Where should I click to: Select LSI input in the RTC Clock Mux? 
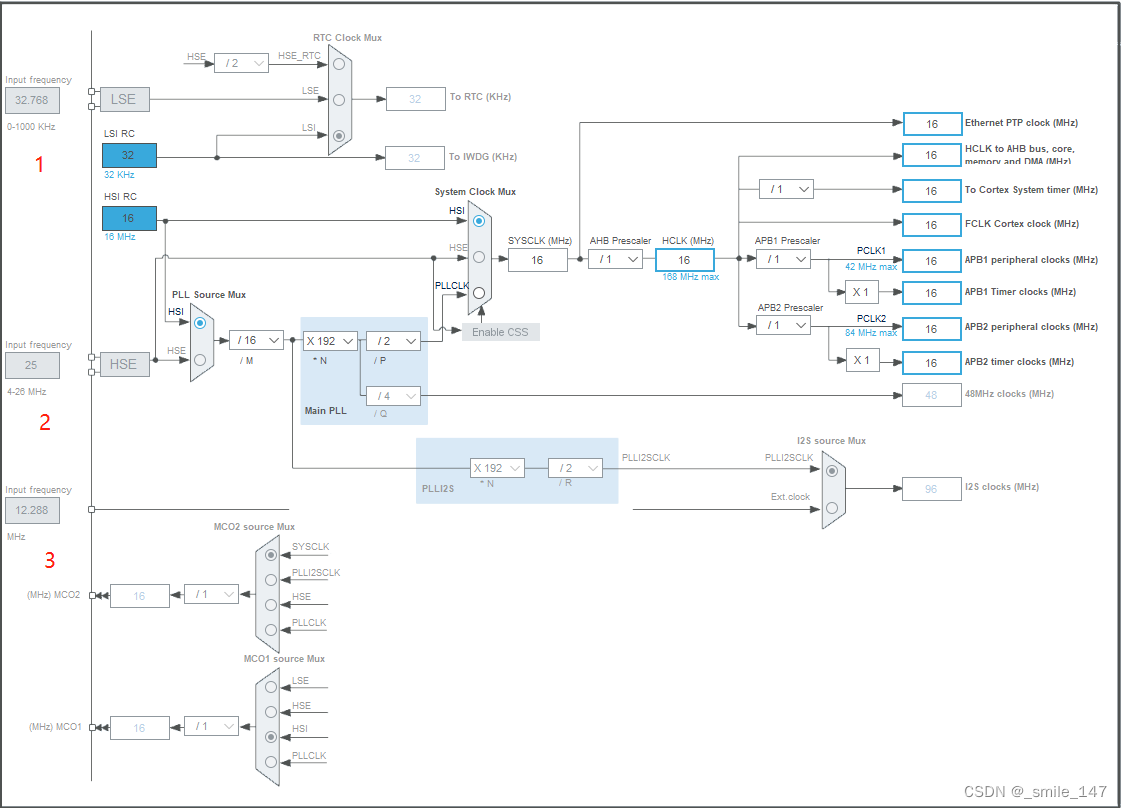[x=339, y=134]
